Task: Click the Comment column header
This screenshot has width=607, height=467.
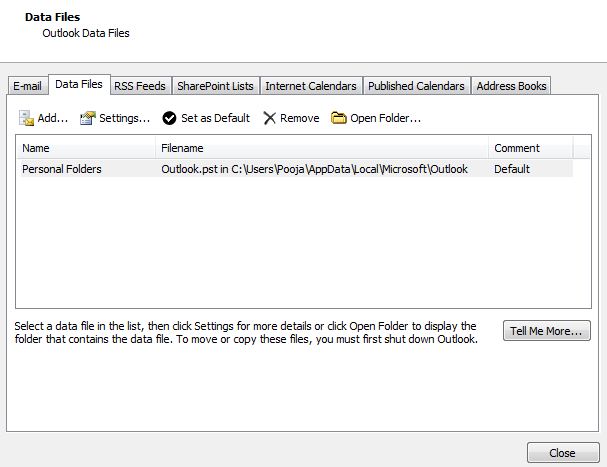Action: [531, 148]
